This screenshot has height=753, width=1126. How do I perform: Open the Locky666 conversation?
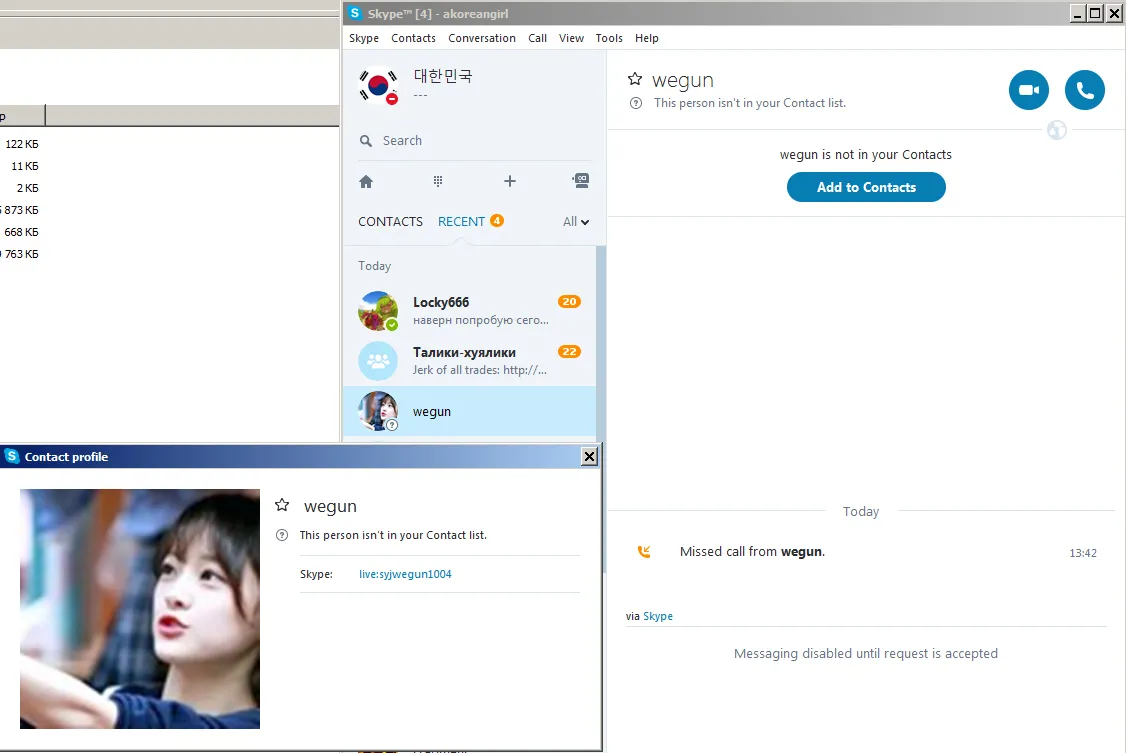click(470, 311)
